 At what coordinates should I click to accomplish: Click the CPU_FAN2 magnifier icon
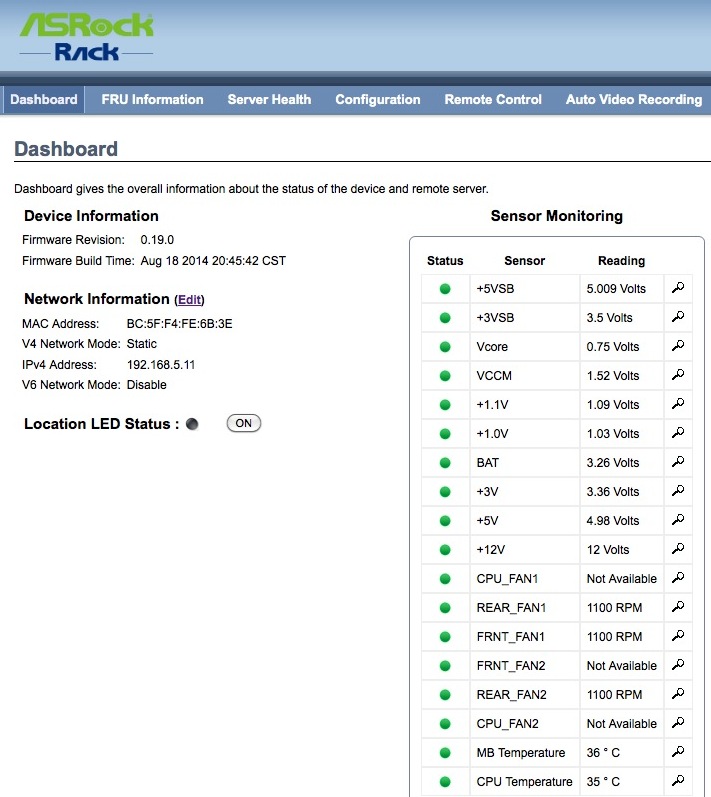[x=678, y=722]
